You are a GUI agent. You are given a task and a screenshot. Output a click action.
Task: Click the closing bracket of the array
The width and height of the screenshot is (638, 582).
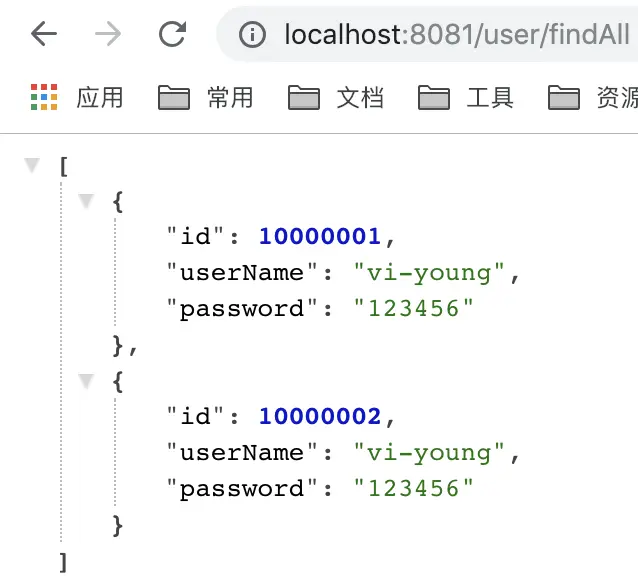[x=63, y=562]
